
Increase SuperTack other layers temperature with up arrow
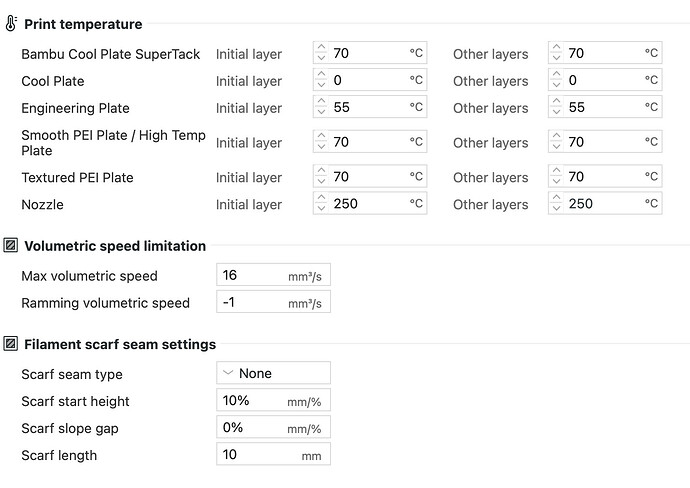556,48
